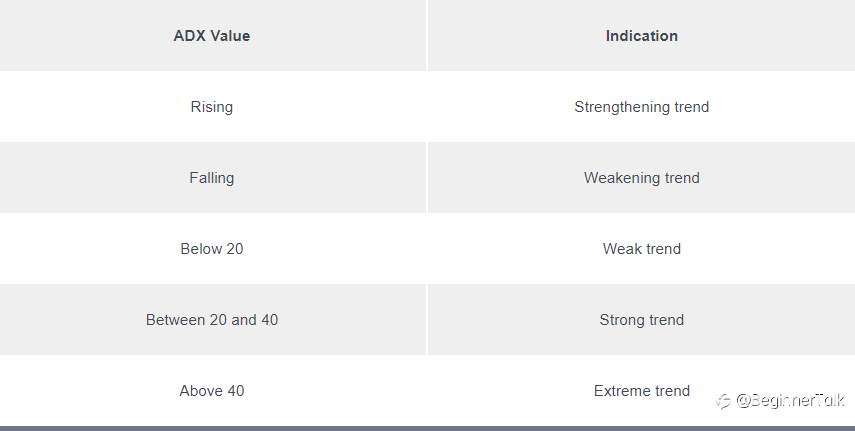Image resolution: width=855 pixels, height=431 pixels.
Task: Click the Strengthening trend cell
Action: tap(642, 106)
